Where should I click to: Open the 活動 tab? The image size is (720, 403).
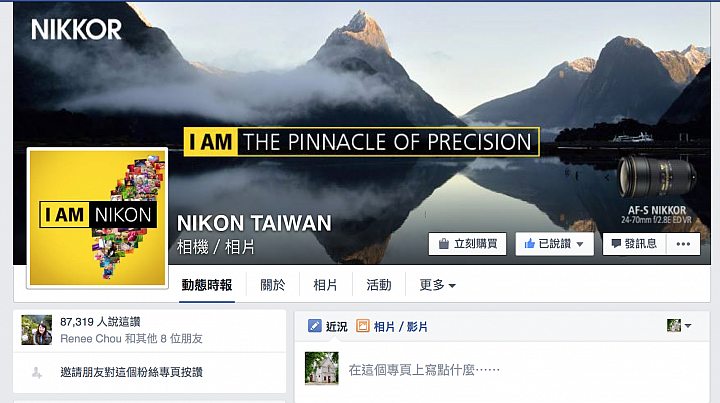[x=379, y=285]
